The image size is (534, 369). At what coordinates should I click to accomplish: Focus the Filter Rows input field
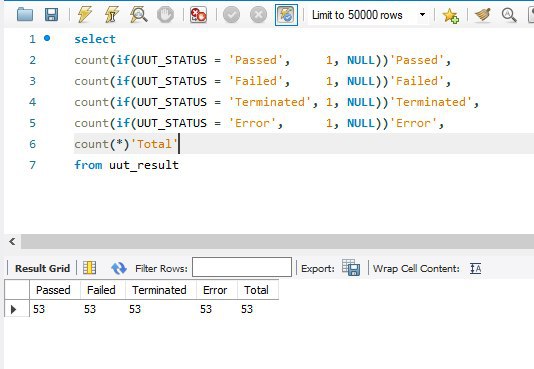coord(242,267)
